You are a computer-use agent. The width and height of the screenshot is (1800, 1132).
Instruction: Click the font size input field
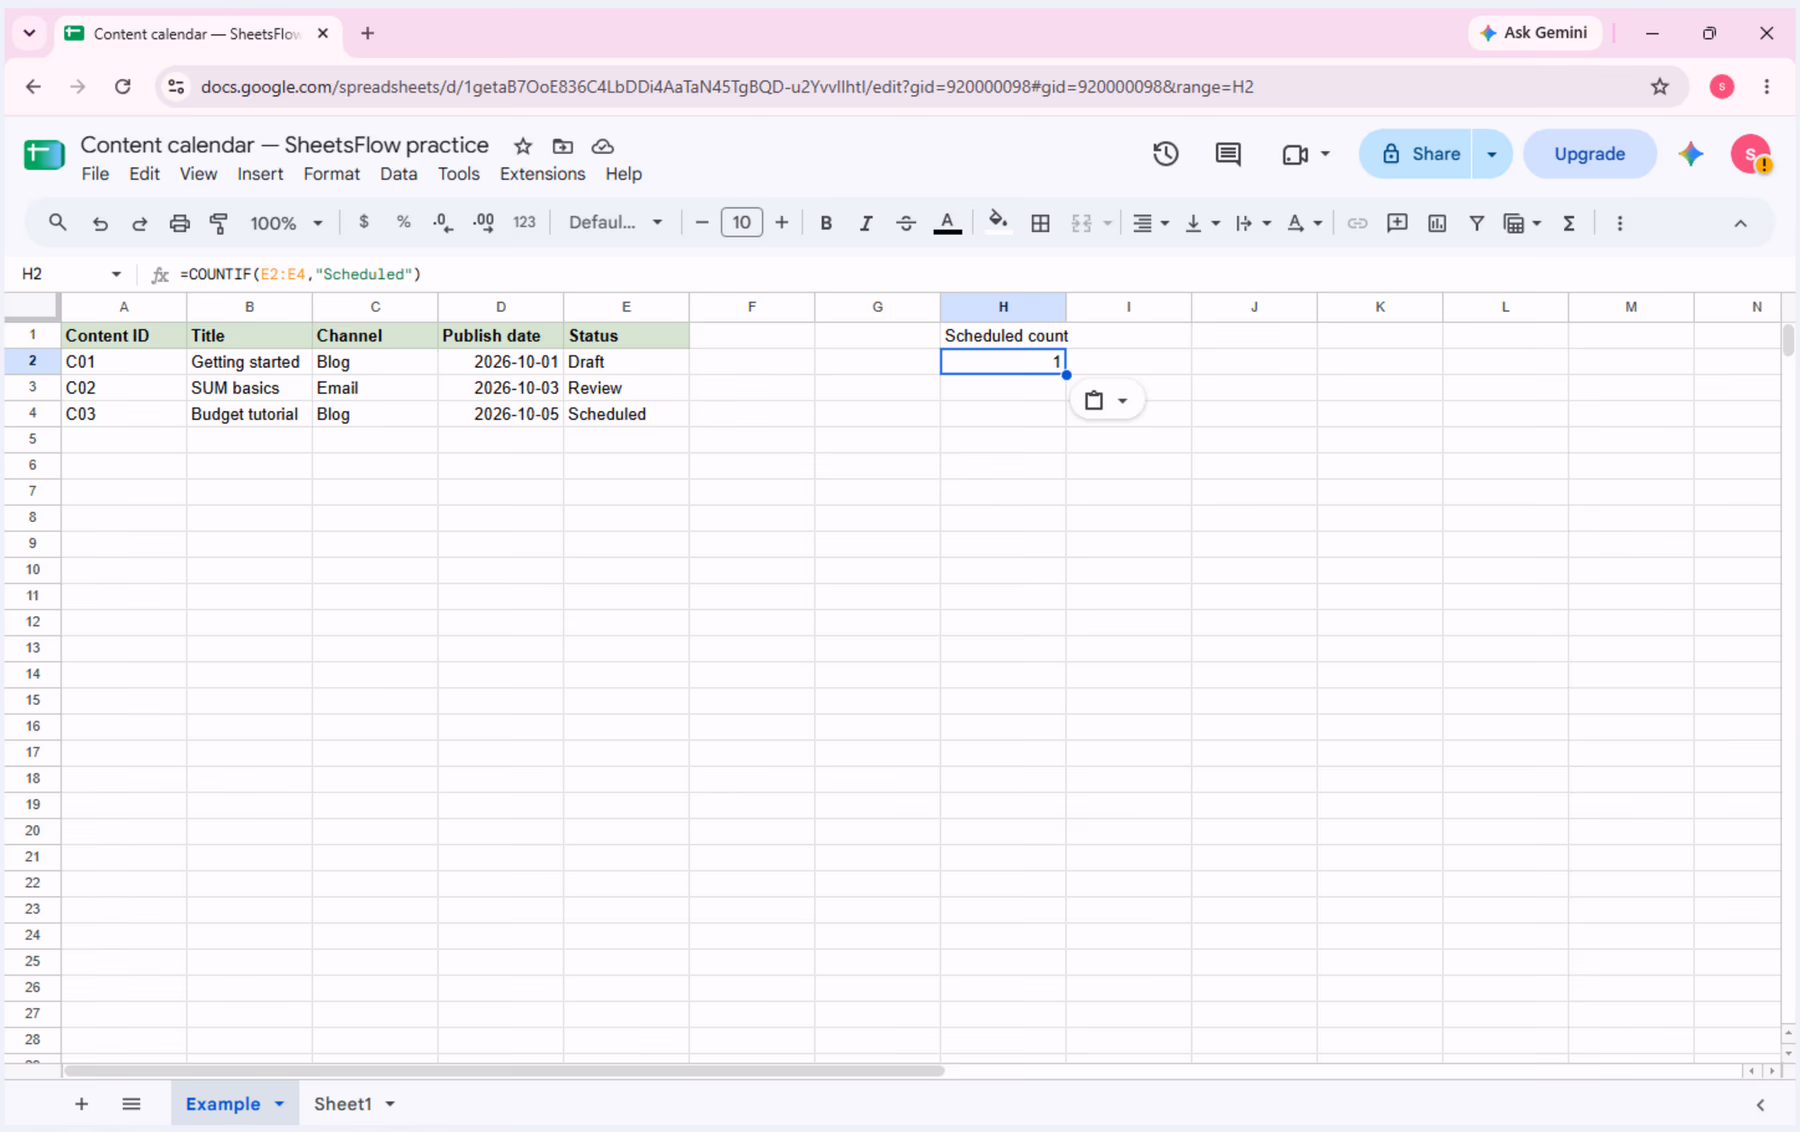coord(741,222)
